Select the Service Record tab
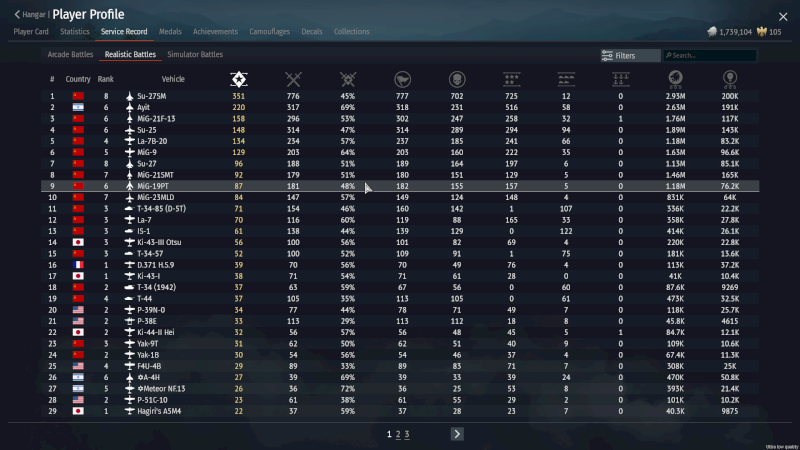 click(124, 32)
